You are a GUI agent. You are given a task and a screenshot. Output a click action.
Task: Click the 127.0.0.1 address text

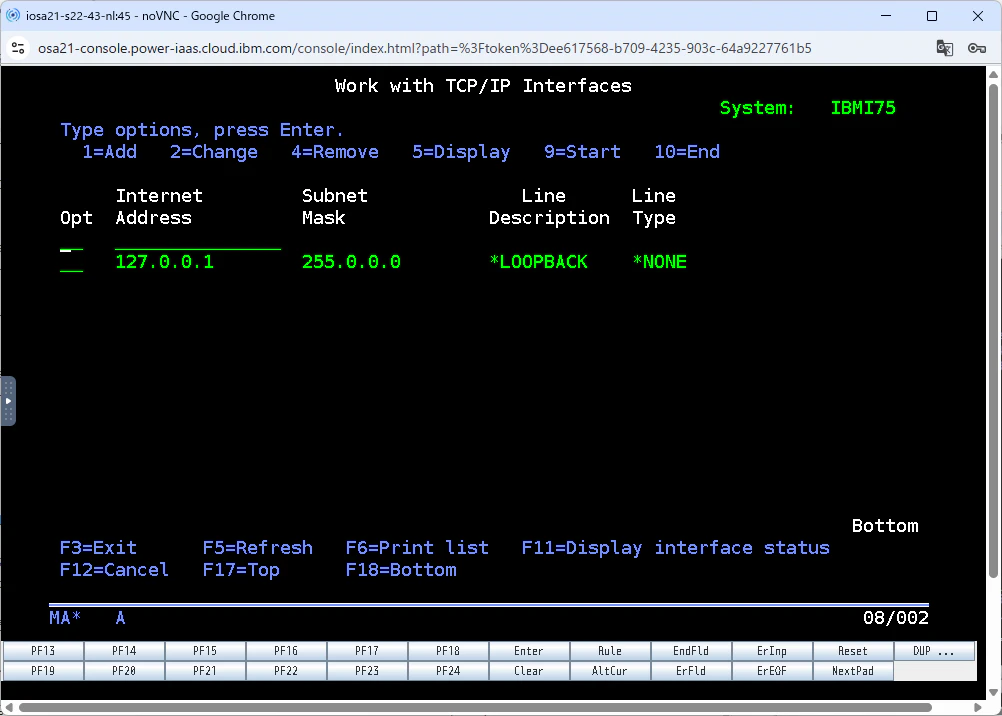(x=164, y=262)
